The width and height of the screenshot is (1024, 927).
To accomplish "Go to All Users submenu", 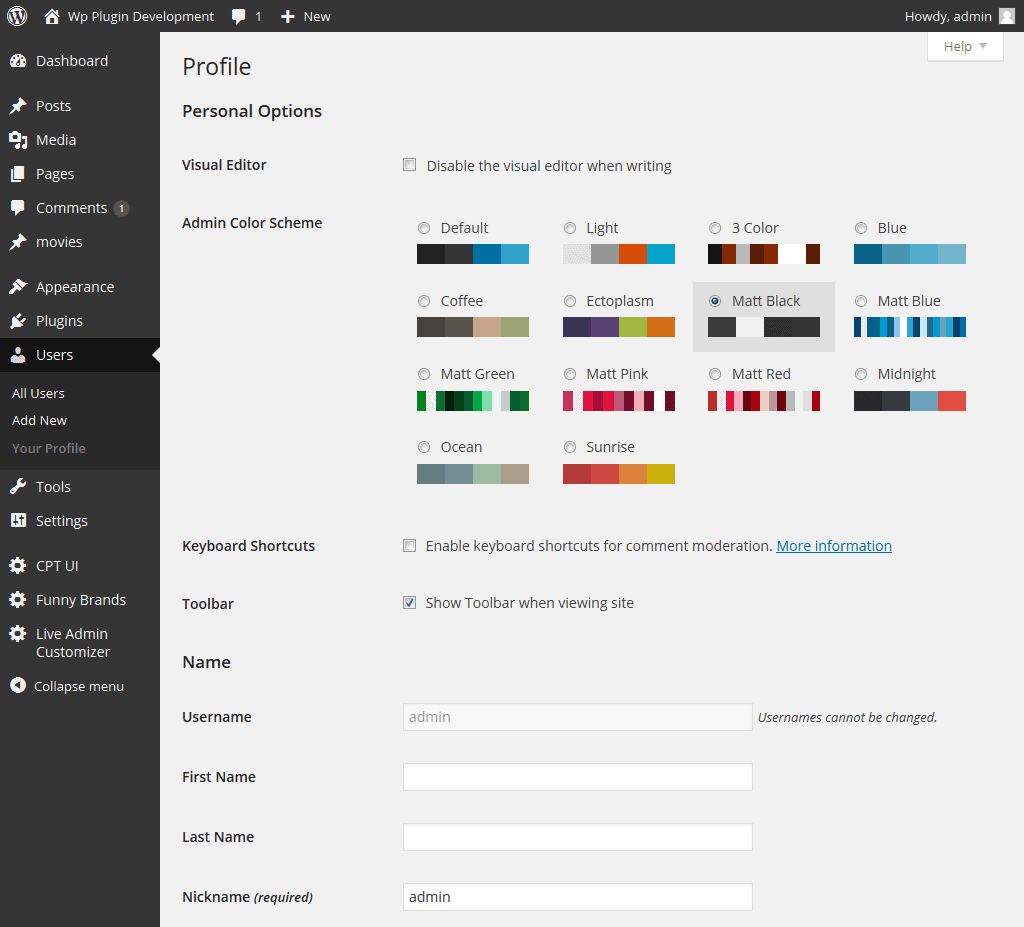I will (39, 393).
